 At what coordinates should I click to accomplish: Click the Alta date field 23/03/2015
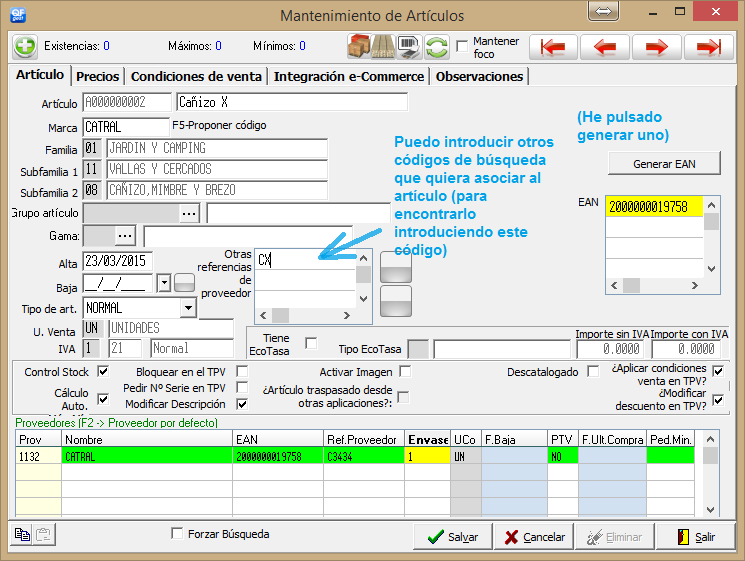117,261
